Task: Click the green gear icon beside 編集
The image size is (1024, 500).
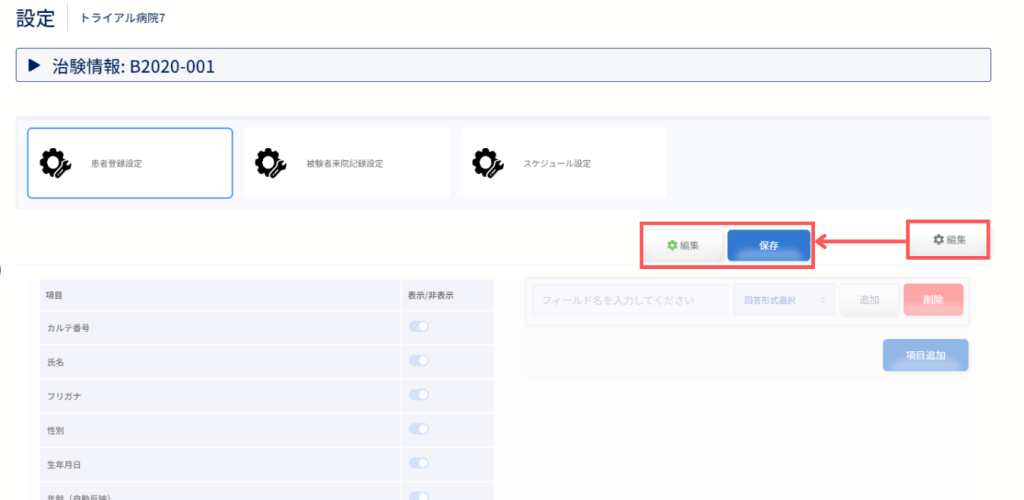Action: [x=671, y=245]
